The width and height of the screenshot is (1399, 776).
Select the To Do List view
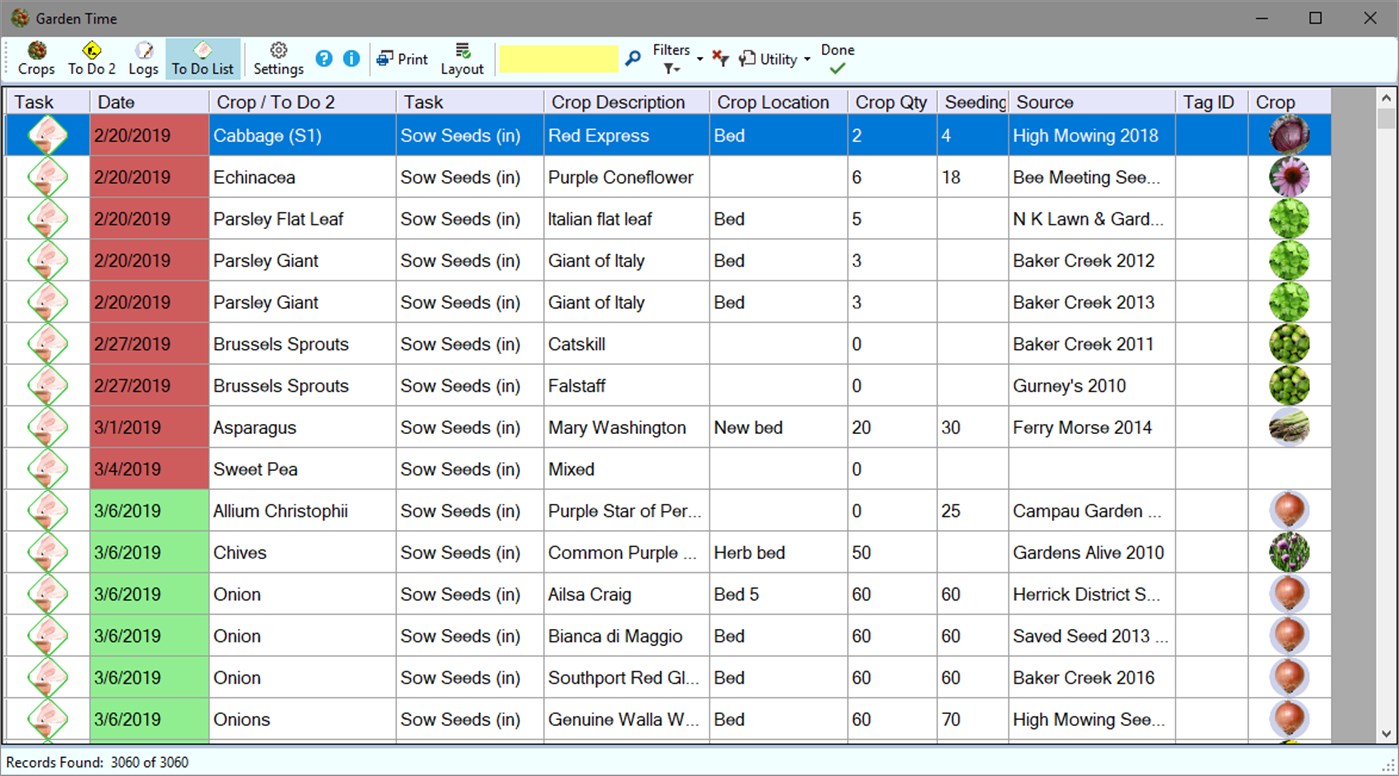click(203, 57)
